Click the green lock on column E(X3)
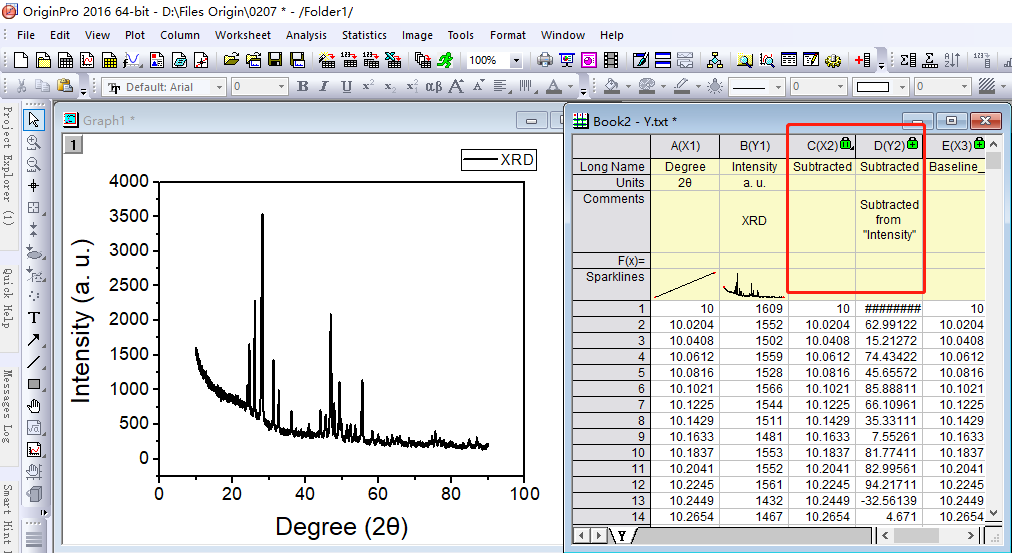This screenshot has height=553, width=1012. 979,143
